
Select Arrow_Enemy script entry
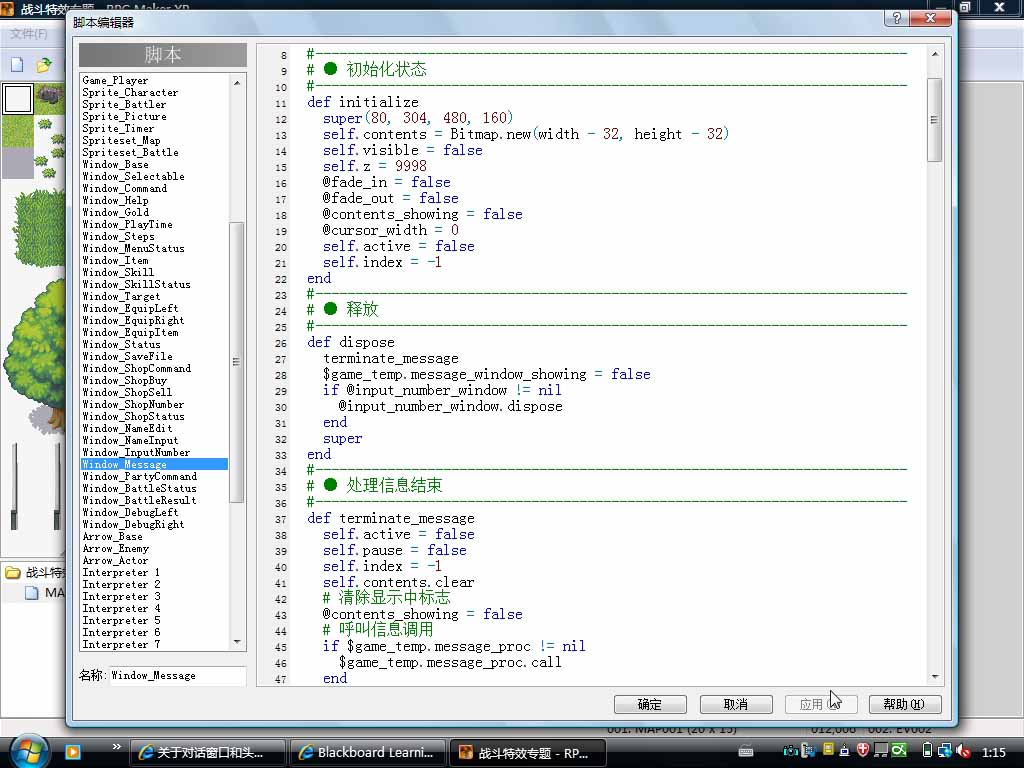116,549
